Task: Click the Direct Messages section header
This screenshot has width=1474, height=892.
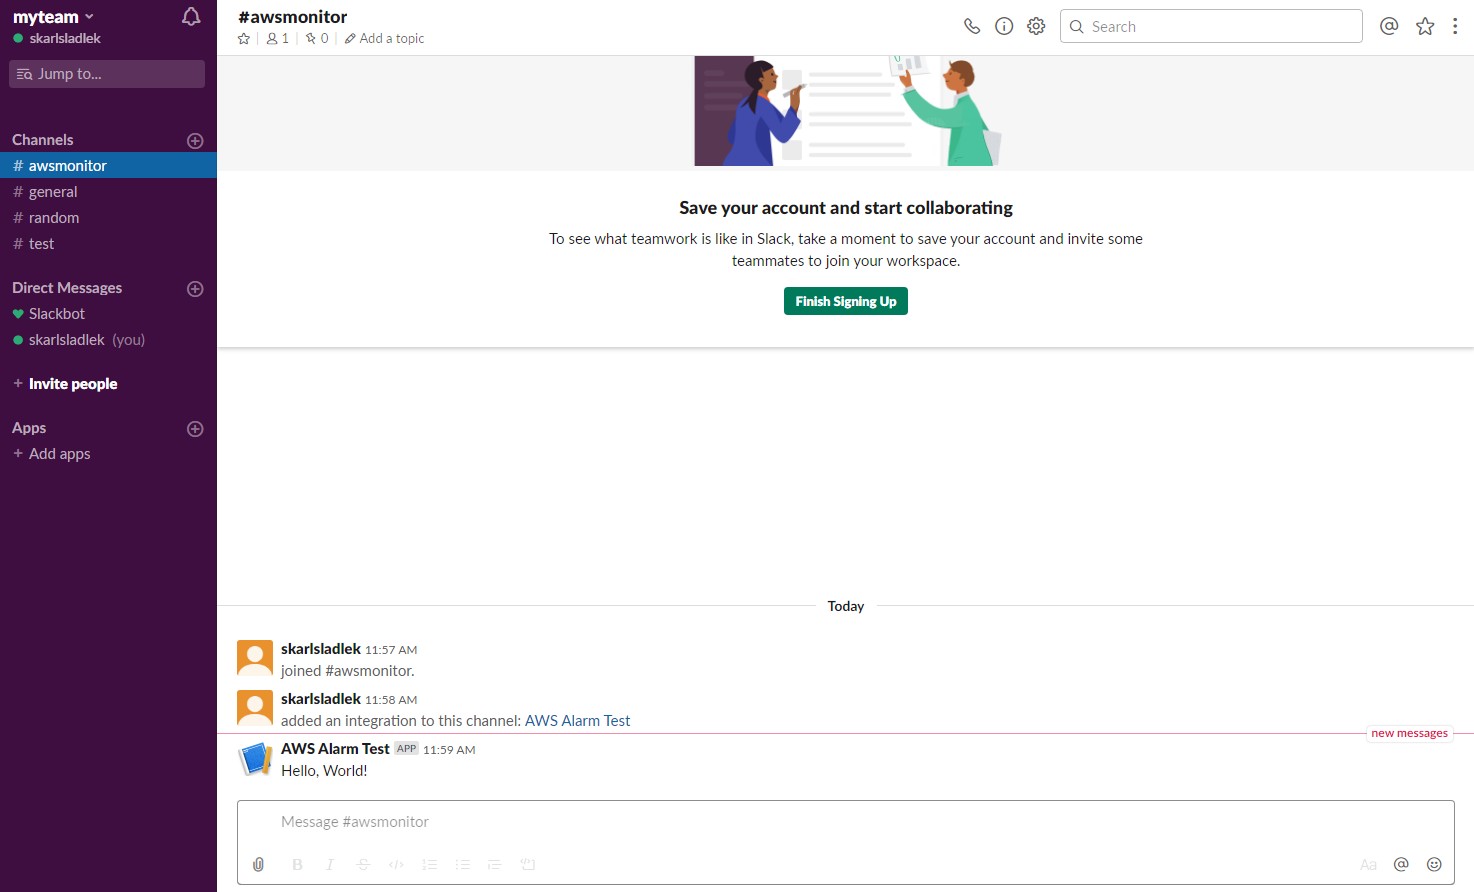Action: [67, 288]
